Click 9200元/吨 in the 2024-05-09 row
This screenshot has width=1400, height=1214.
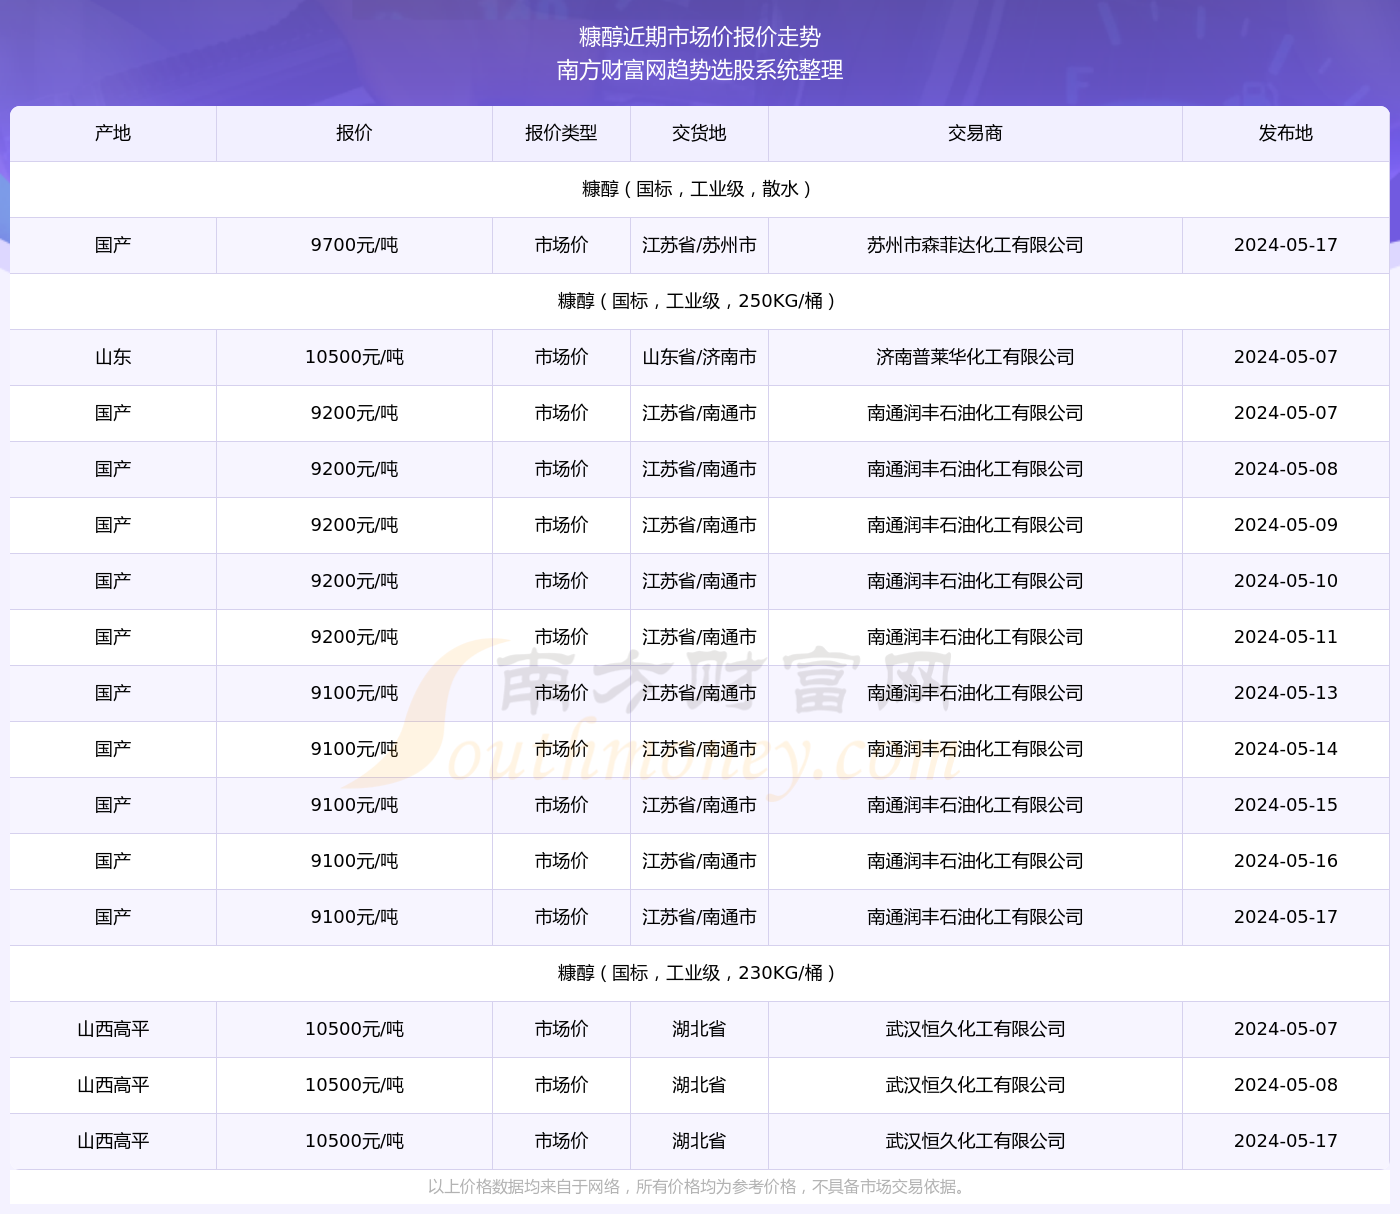(354, 525)
